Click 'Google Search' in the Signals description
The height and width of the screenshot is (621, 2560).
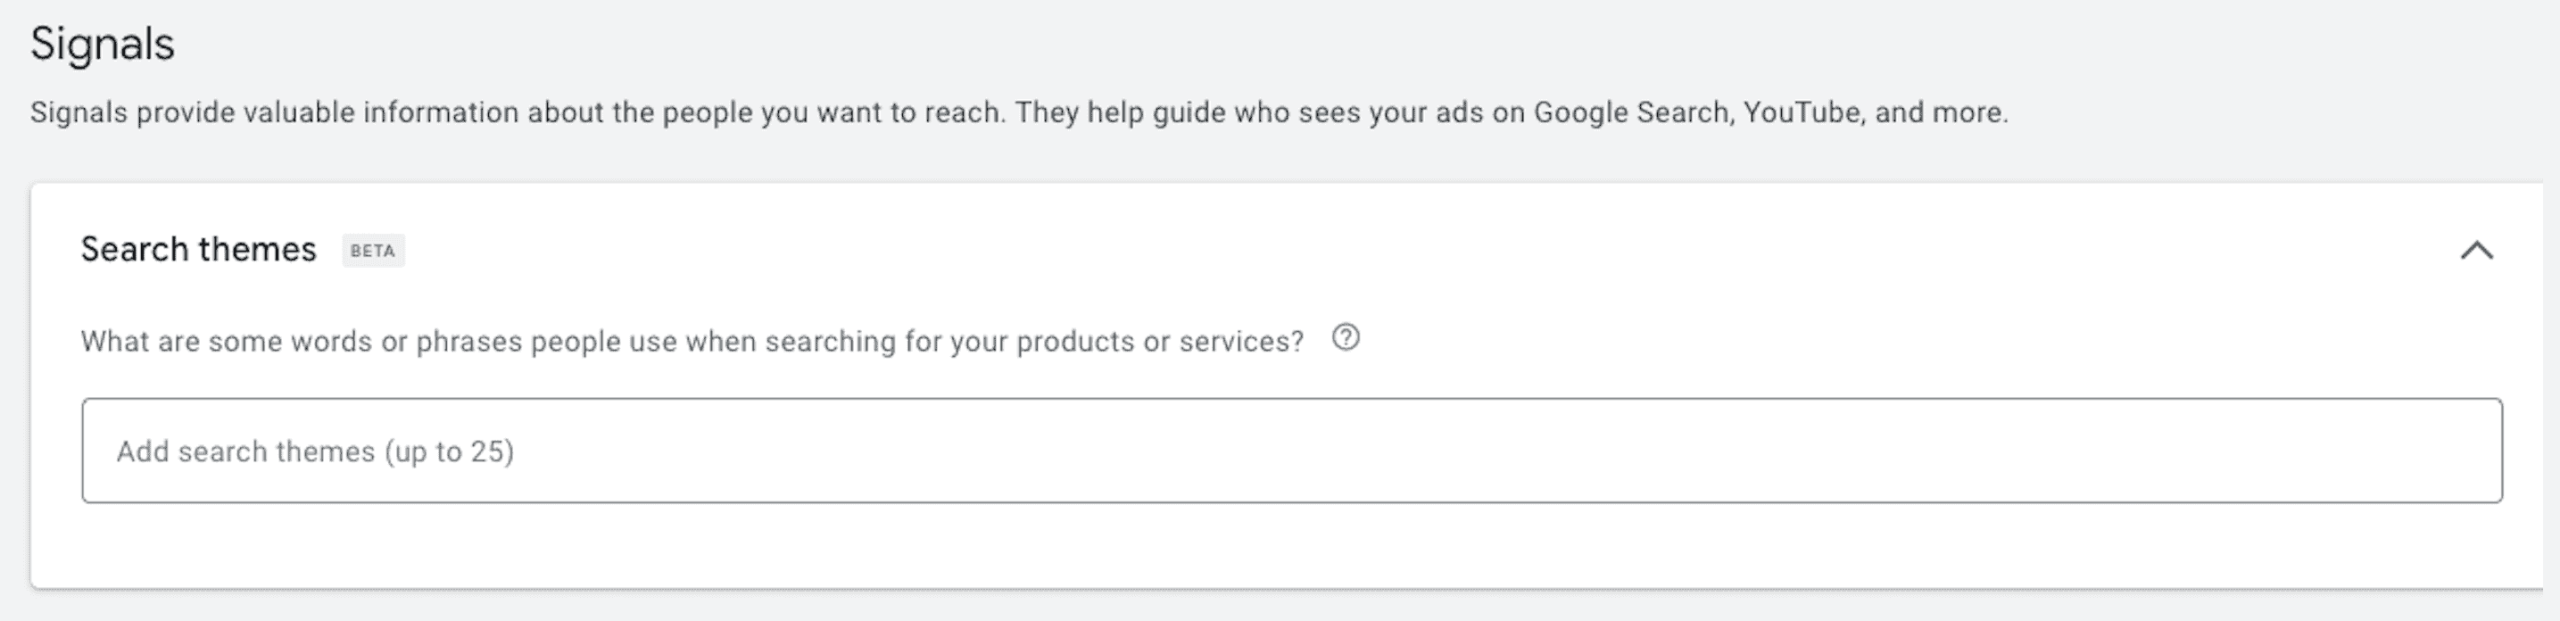click(x=1632, y=112)
